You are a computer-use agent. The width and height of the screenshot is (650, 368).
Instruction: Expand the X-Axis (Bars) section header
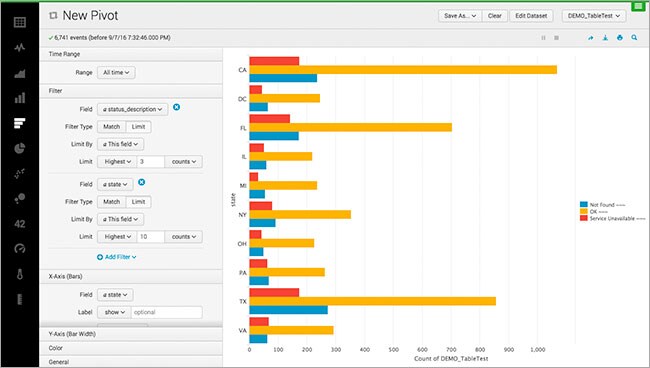(x=131, y=276)
